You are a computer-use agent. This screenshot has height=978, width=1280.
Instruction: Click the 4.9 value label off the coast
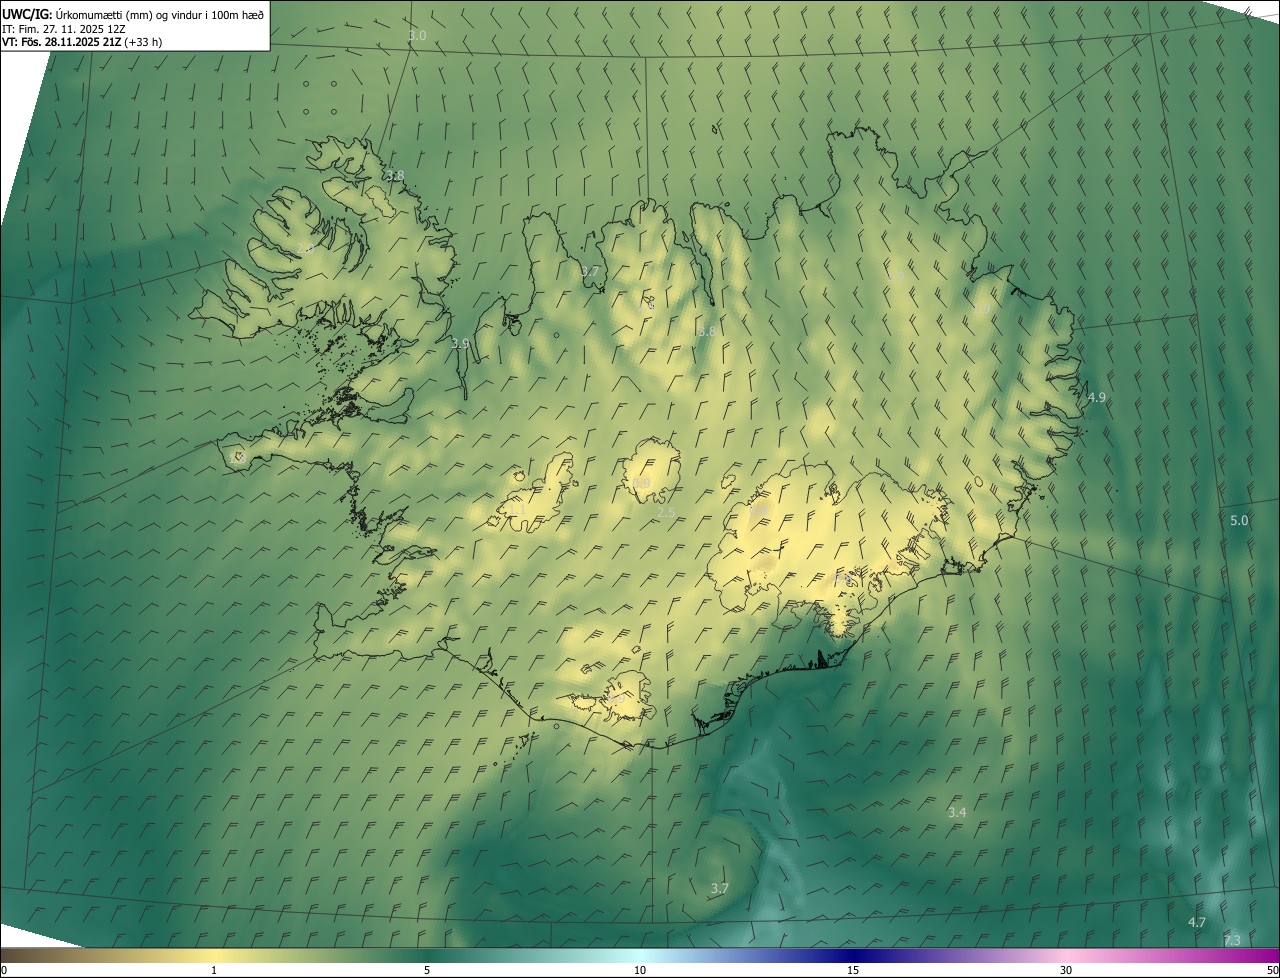click(1096, 397)
